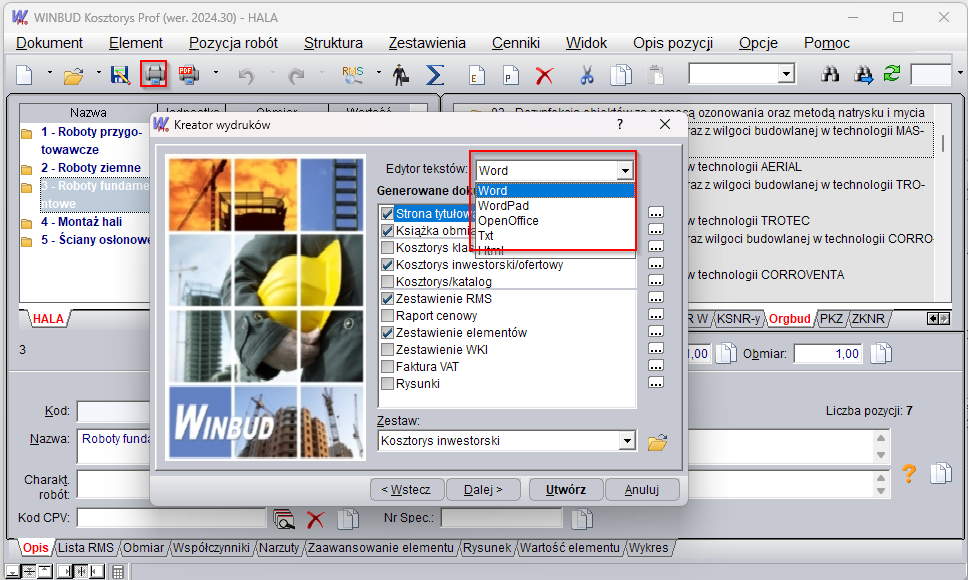Image resolution: width=968 pixels, height=580 pixels.
Task: Check the Faktura VAT checkbox
Action: coord(387,367)
